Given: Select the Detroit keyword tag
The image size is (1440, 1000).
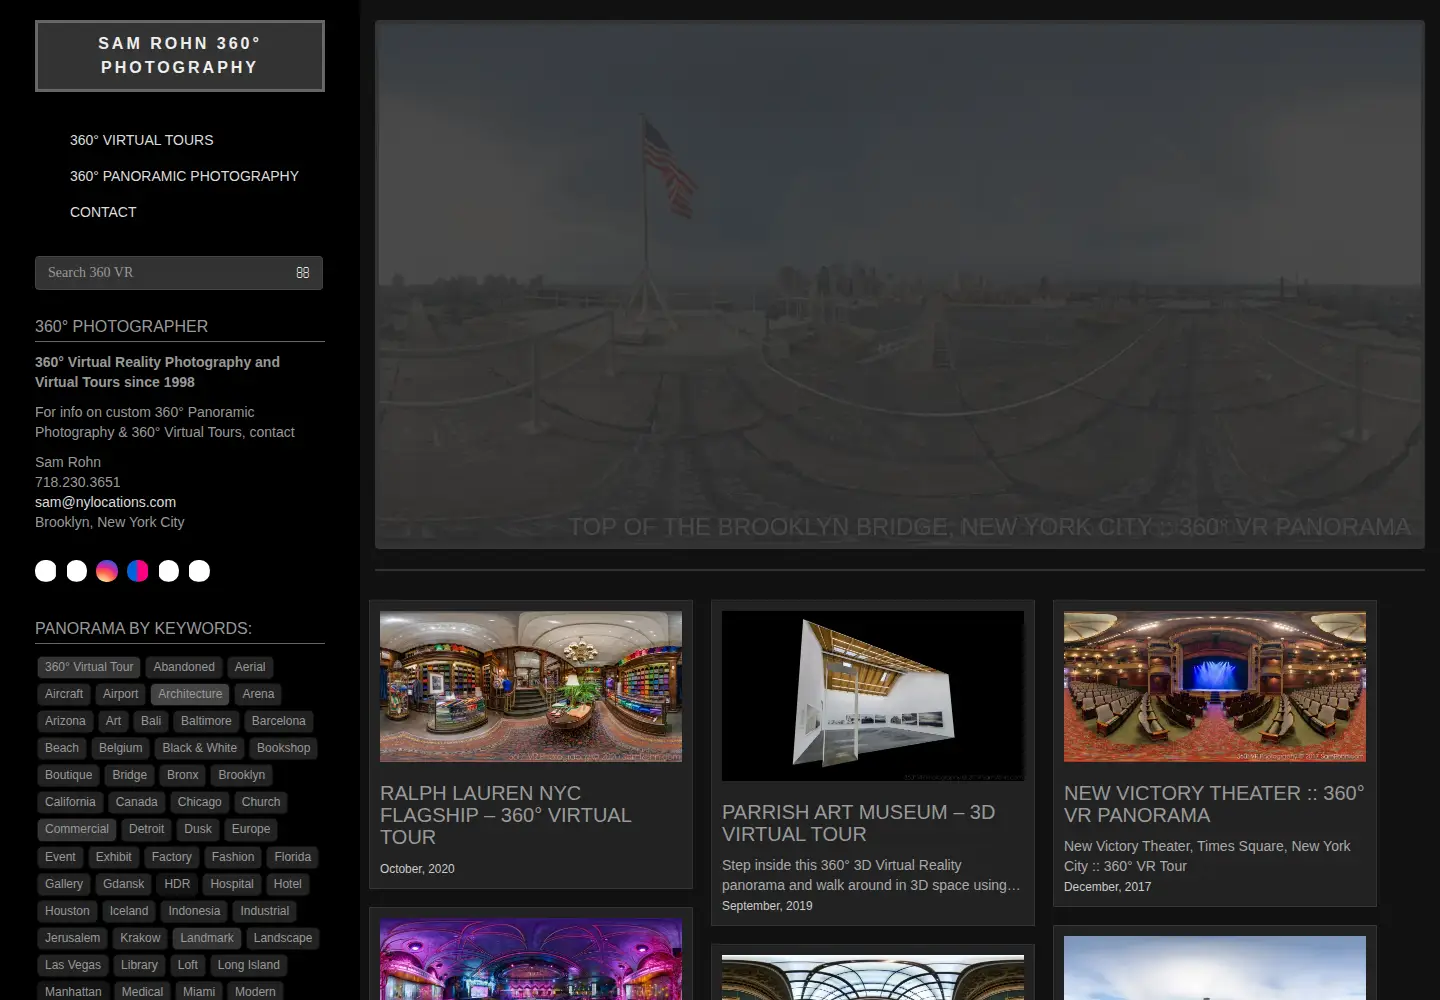Looking at the screenshot, I should tap(146, 829).
